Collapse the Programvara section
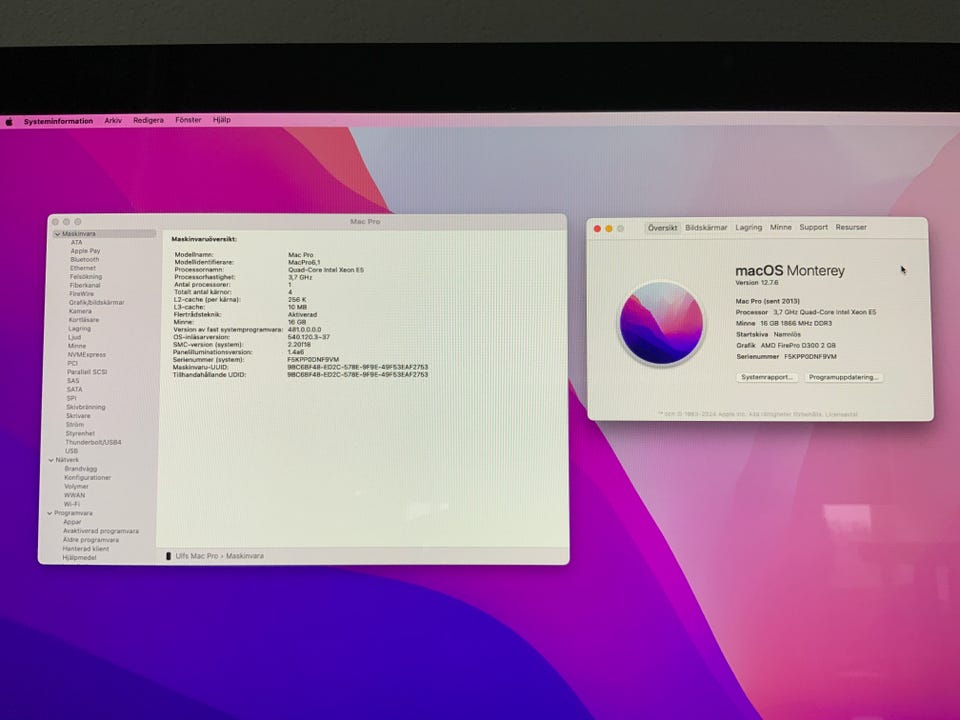Viewport: 960px width, 720px height. pos(51,513)
